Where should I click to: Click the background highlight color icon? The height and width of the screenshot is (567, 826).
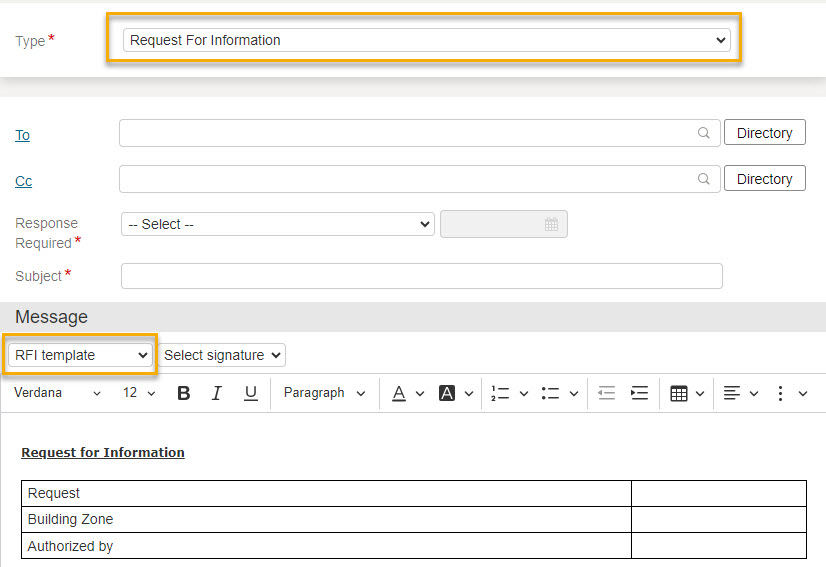point(447,393)
